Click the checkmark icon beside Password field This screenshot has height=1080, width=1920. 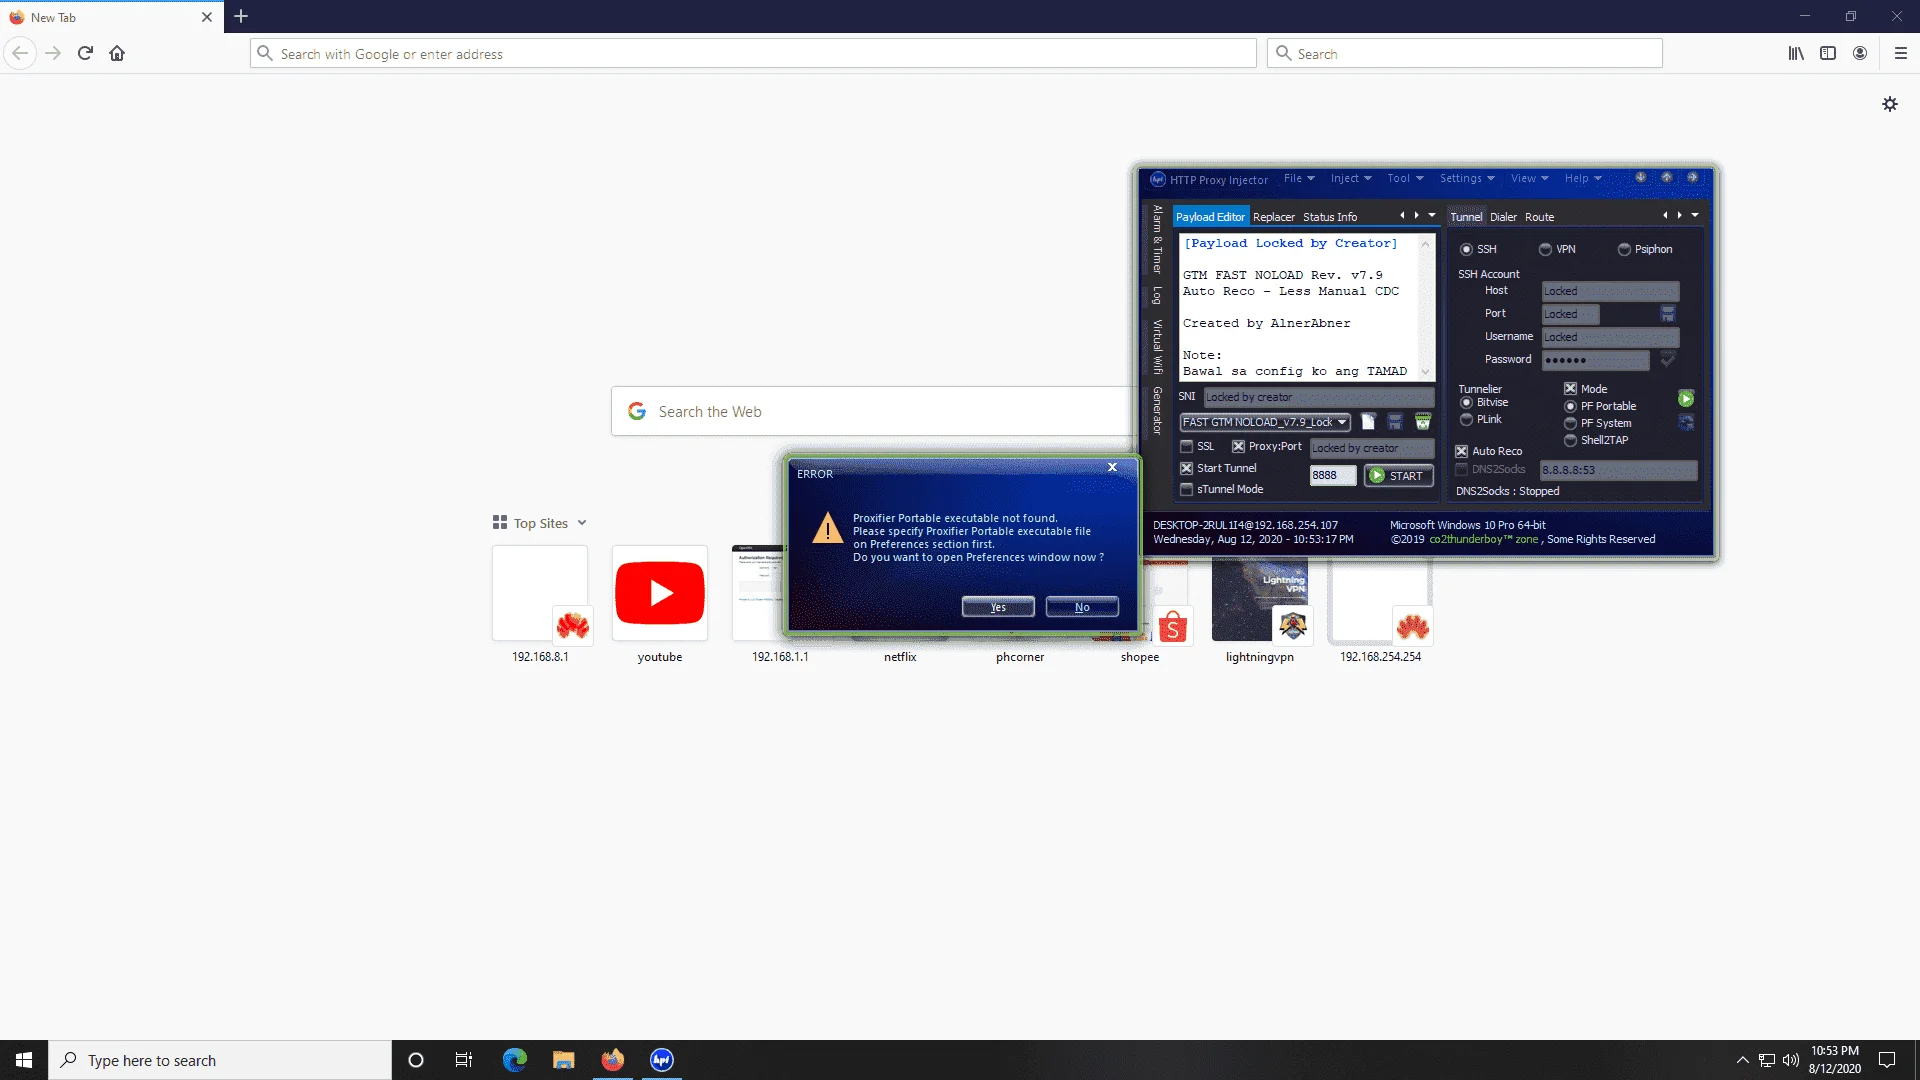coord(1668,359)
